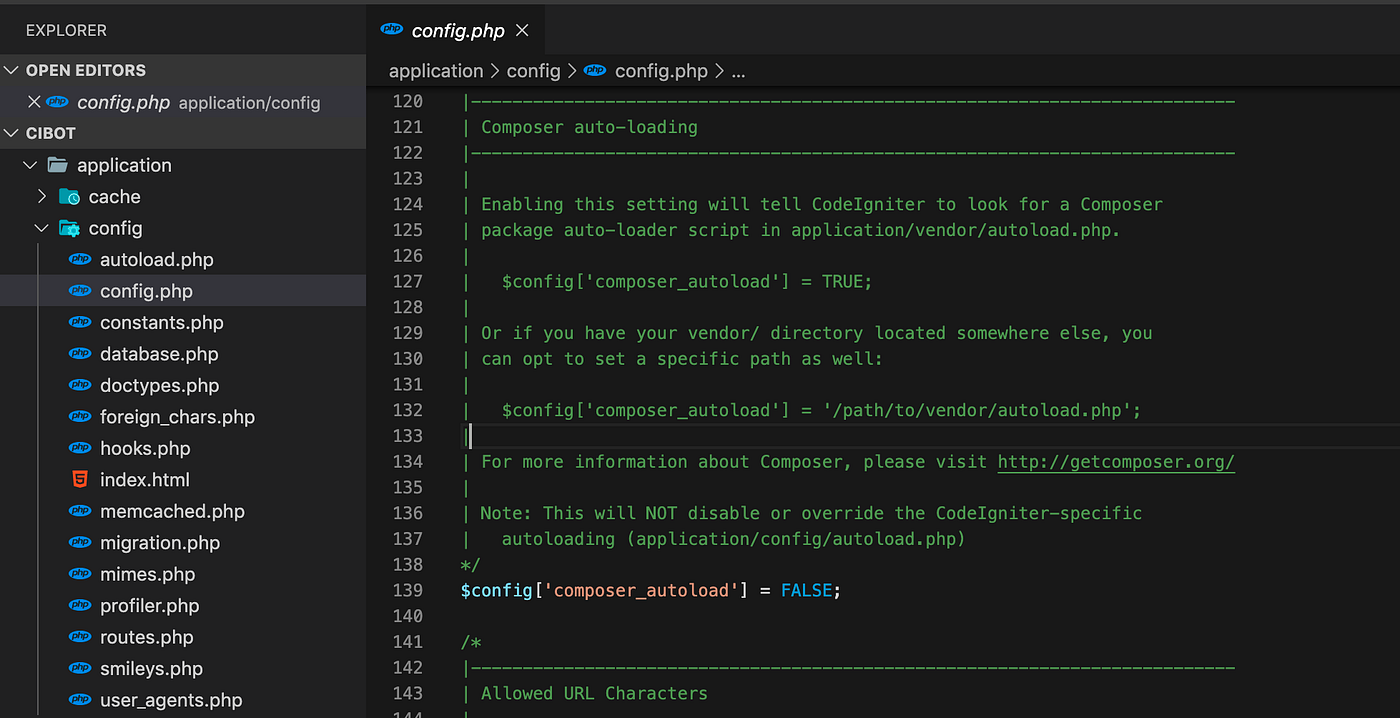Click the orange index.html file icon
Viewport: 1400px width, 718px height.
pyautogui.click(x=80, y=480)
